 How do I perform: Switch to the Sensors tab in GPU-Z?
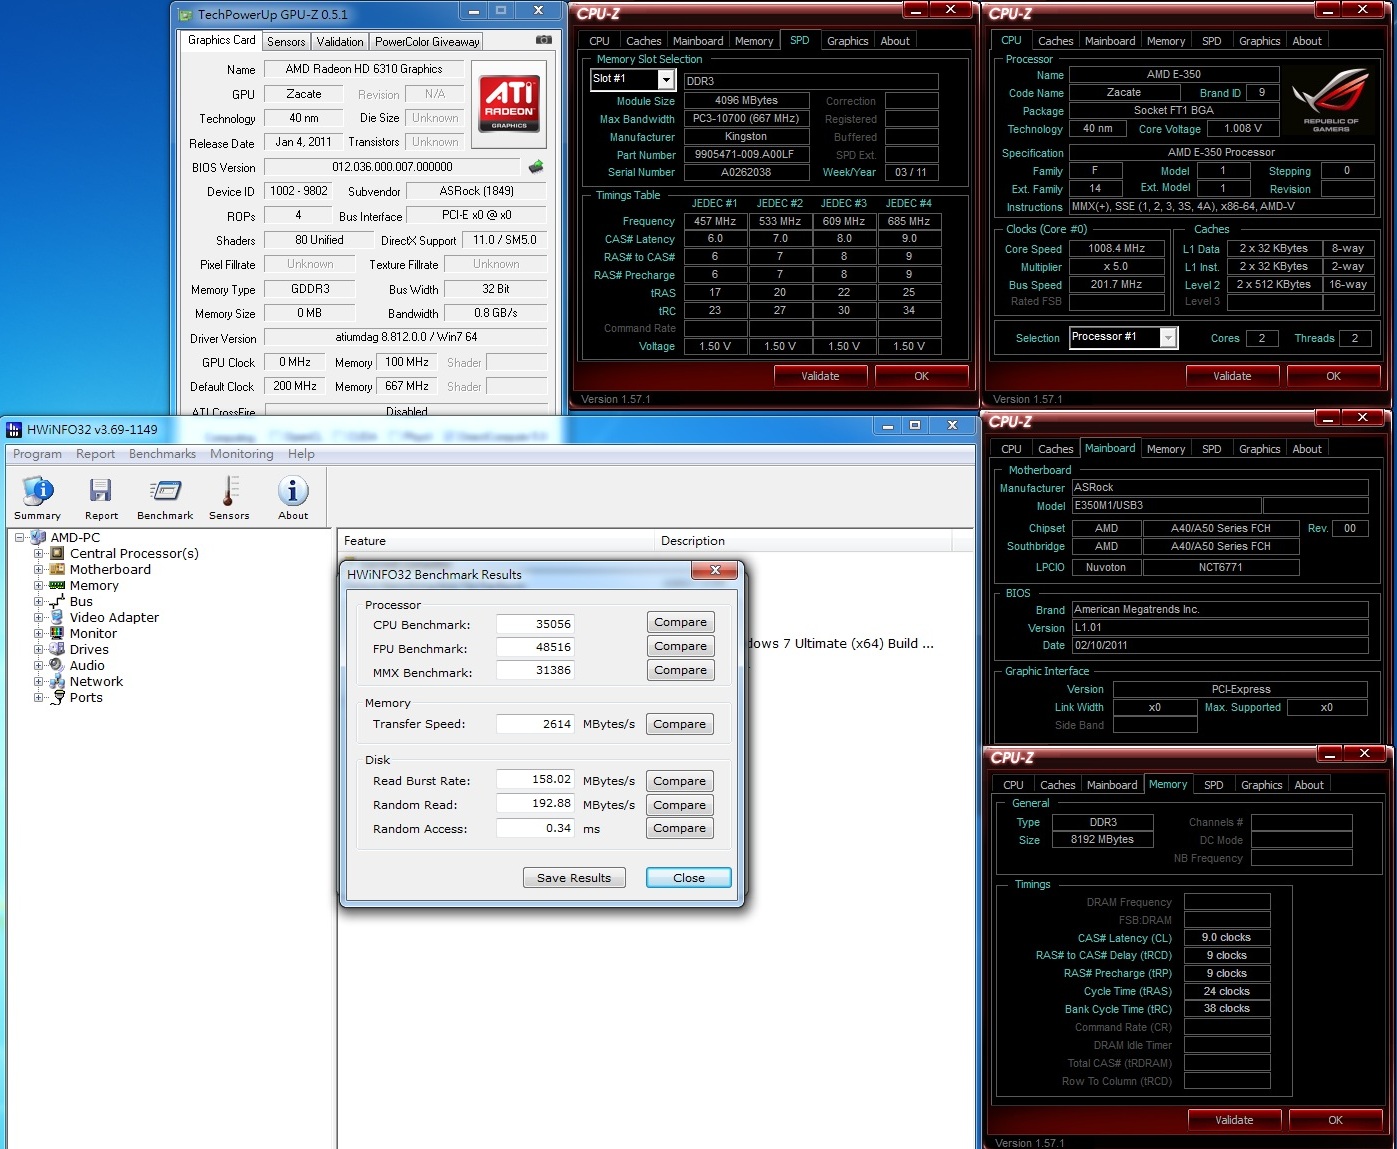[286, 42]
